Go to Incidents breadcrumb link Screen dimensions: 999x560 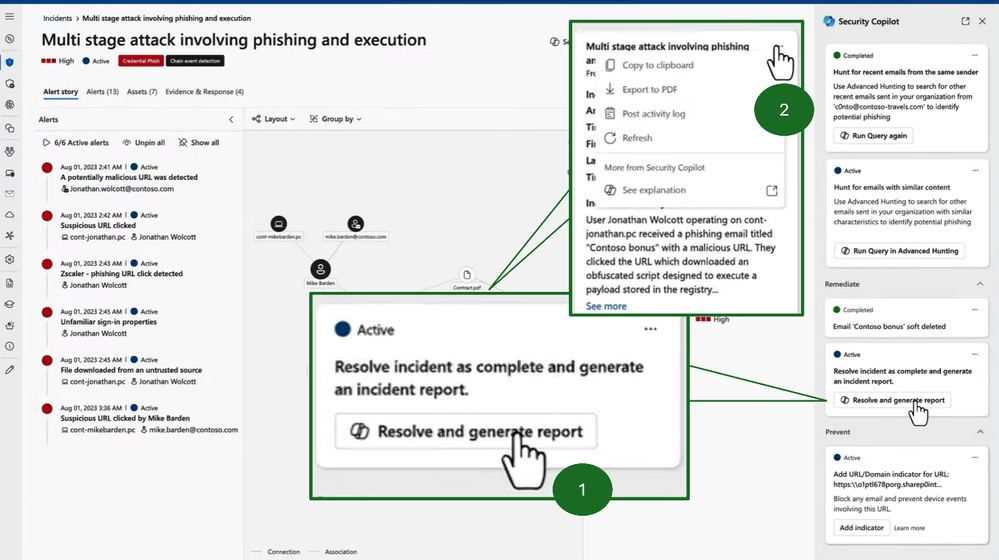tap(57, 18)
